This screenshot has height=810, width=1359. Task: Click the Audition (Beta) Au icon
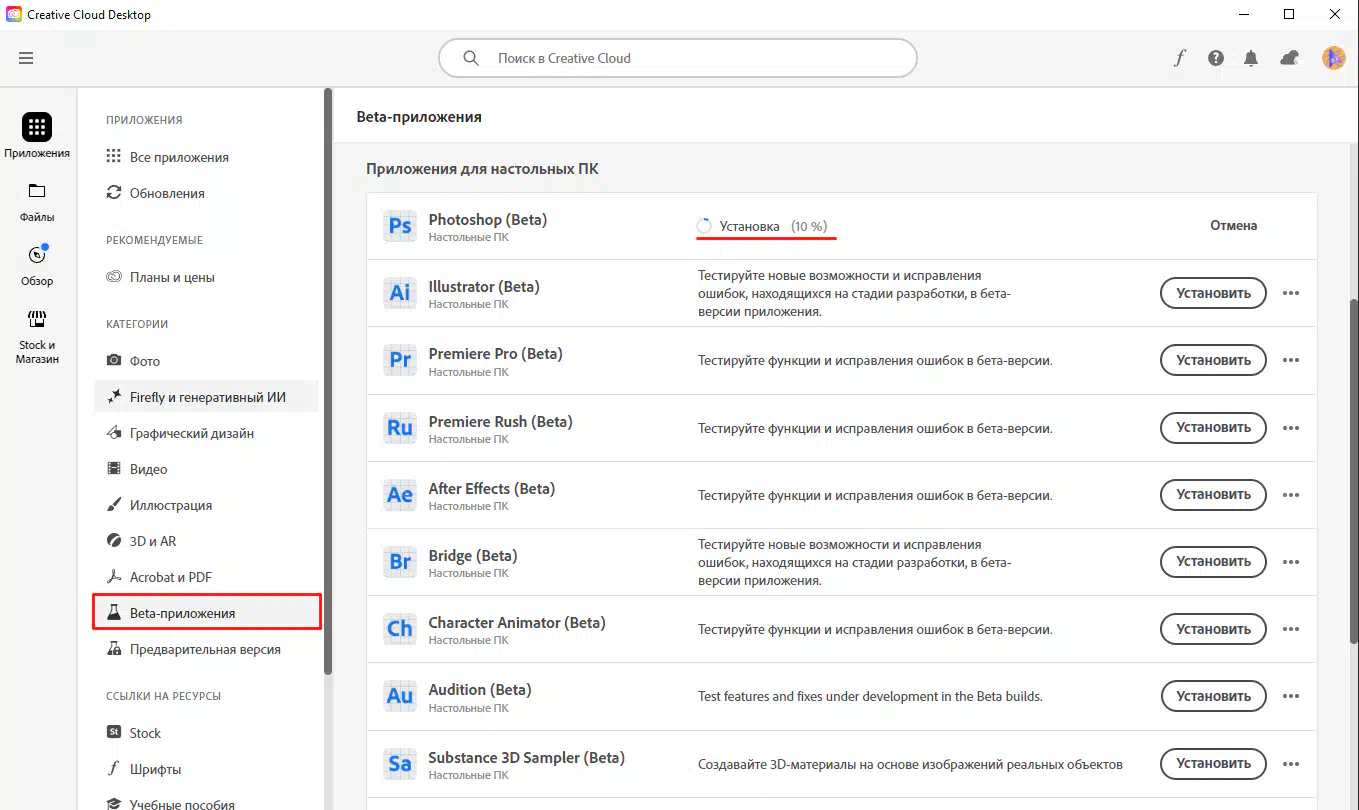(x=400, y=696)
